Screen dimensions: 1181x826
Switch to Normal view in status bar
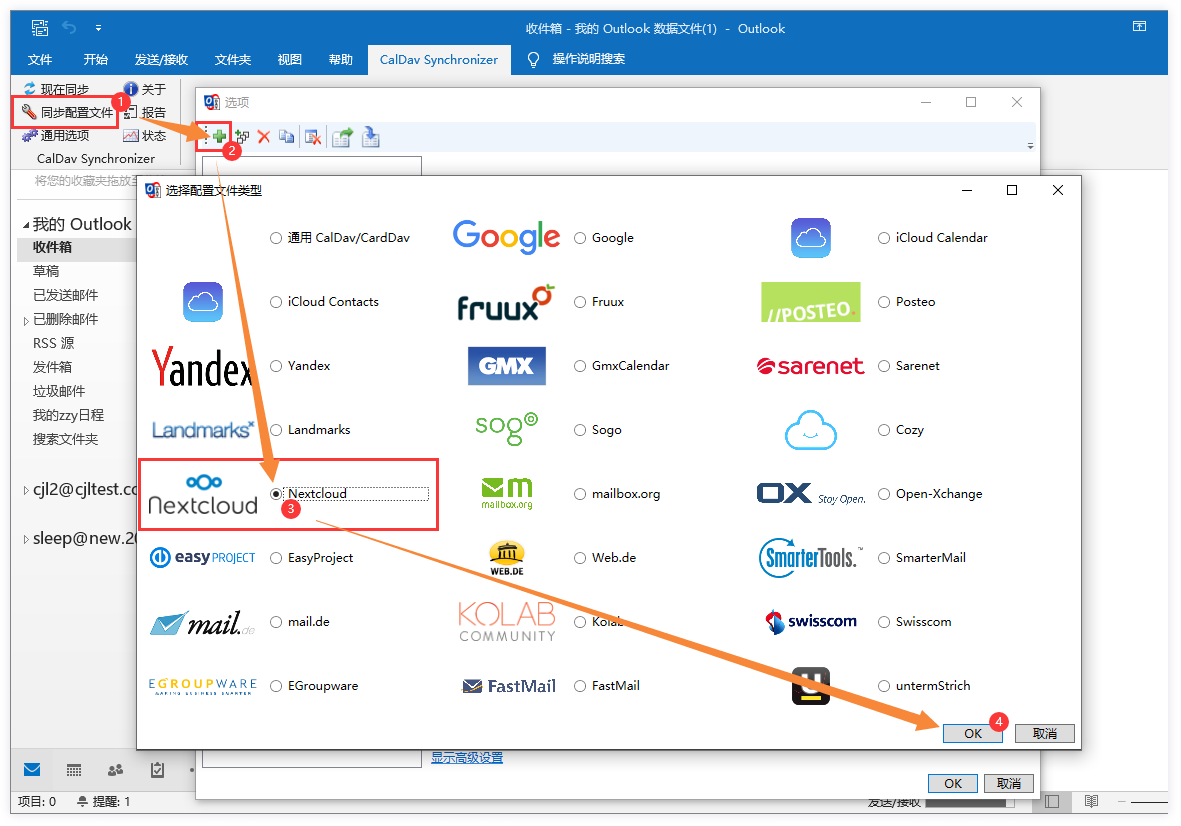1052,801
